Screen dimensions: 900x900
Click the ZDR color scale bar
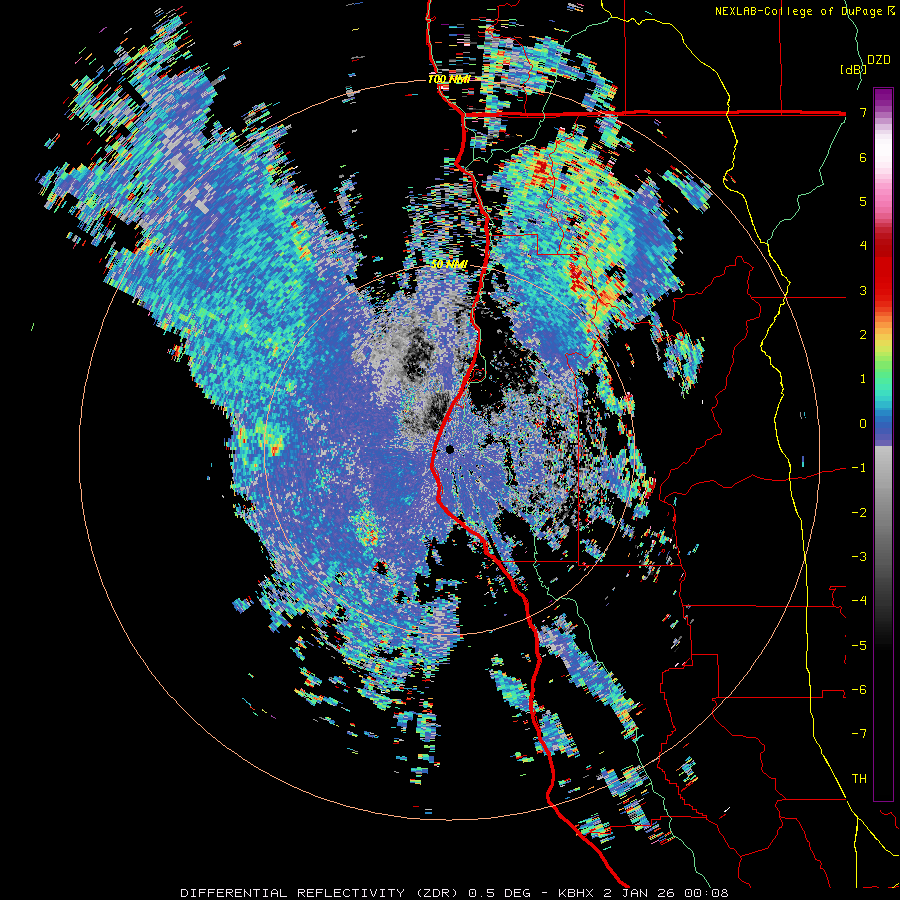point(883,444)
